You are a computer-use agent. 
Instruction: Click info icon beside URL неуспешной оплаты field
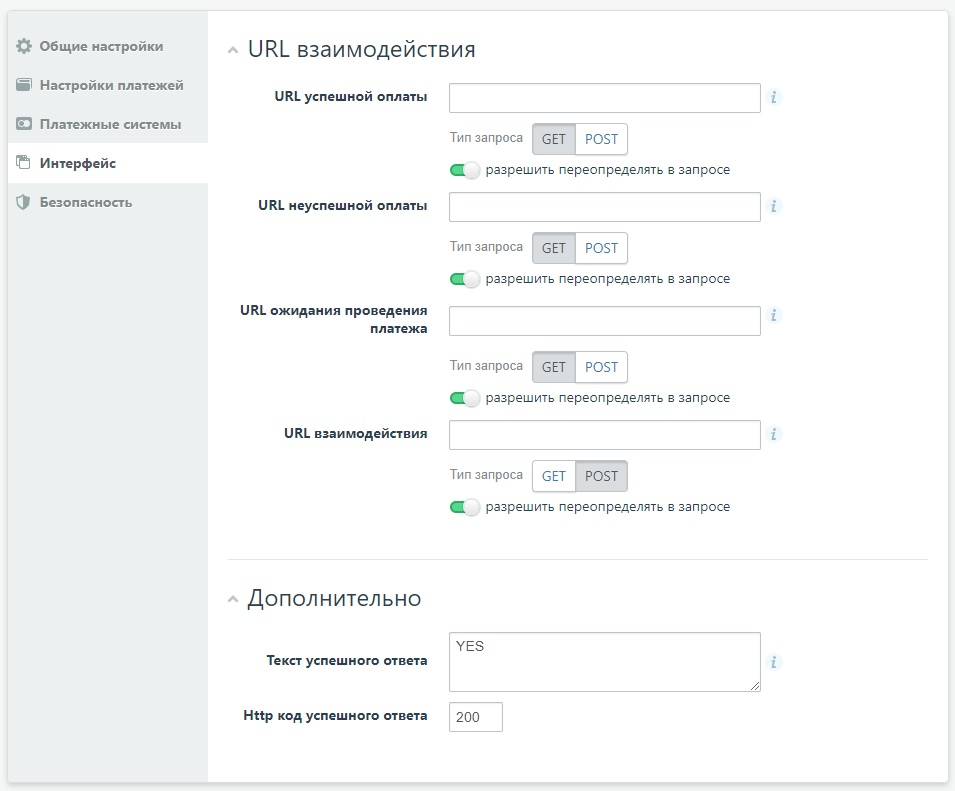click(x=774, y=207)
